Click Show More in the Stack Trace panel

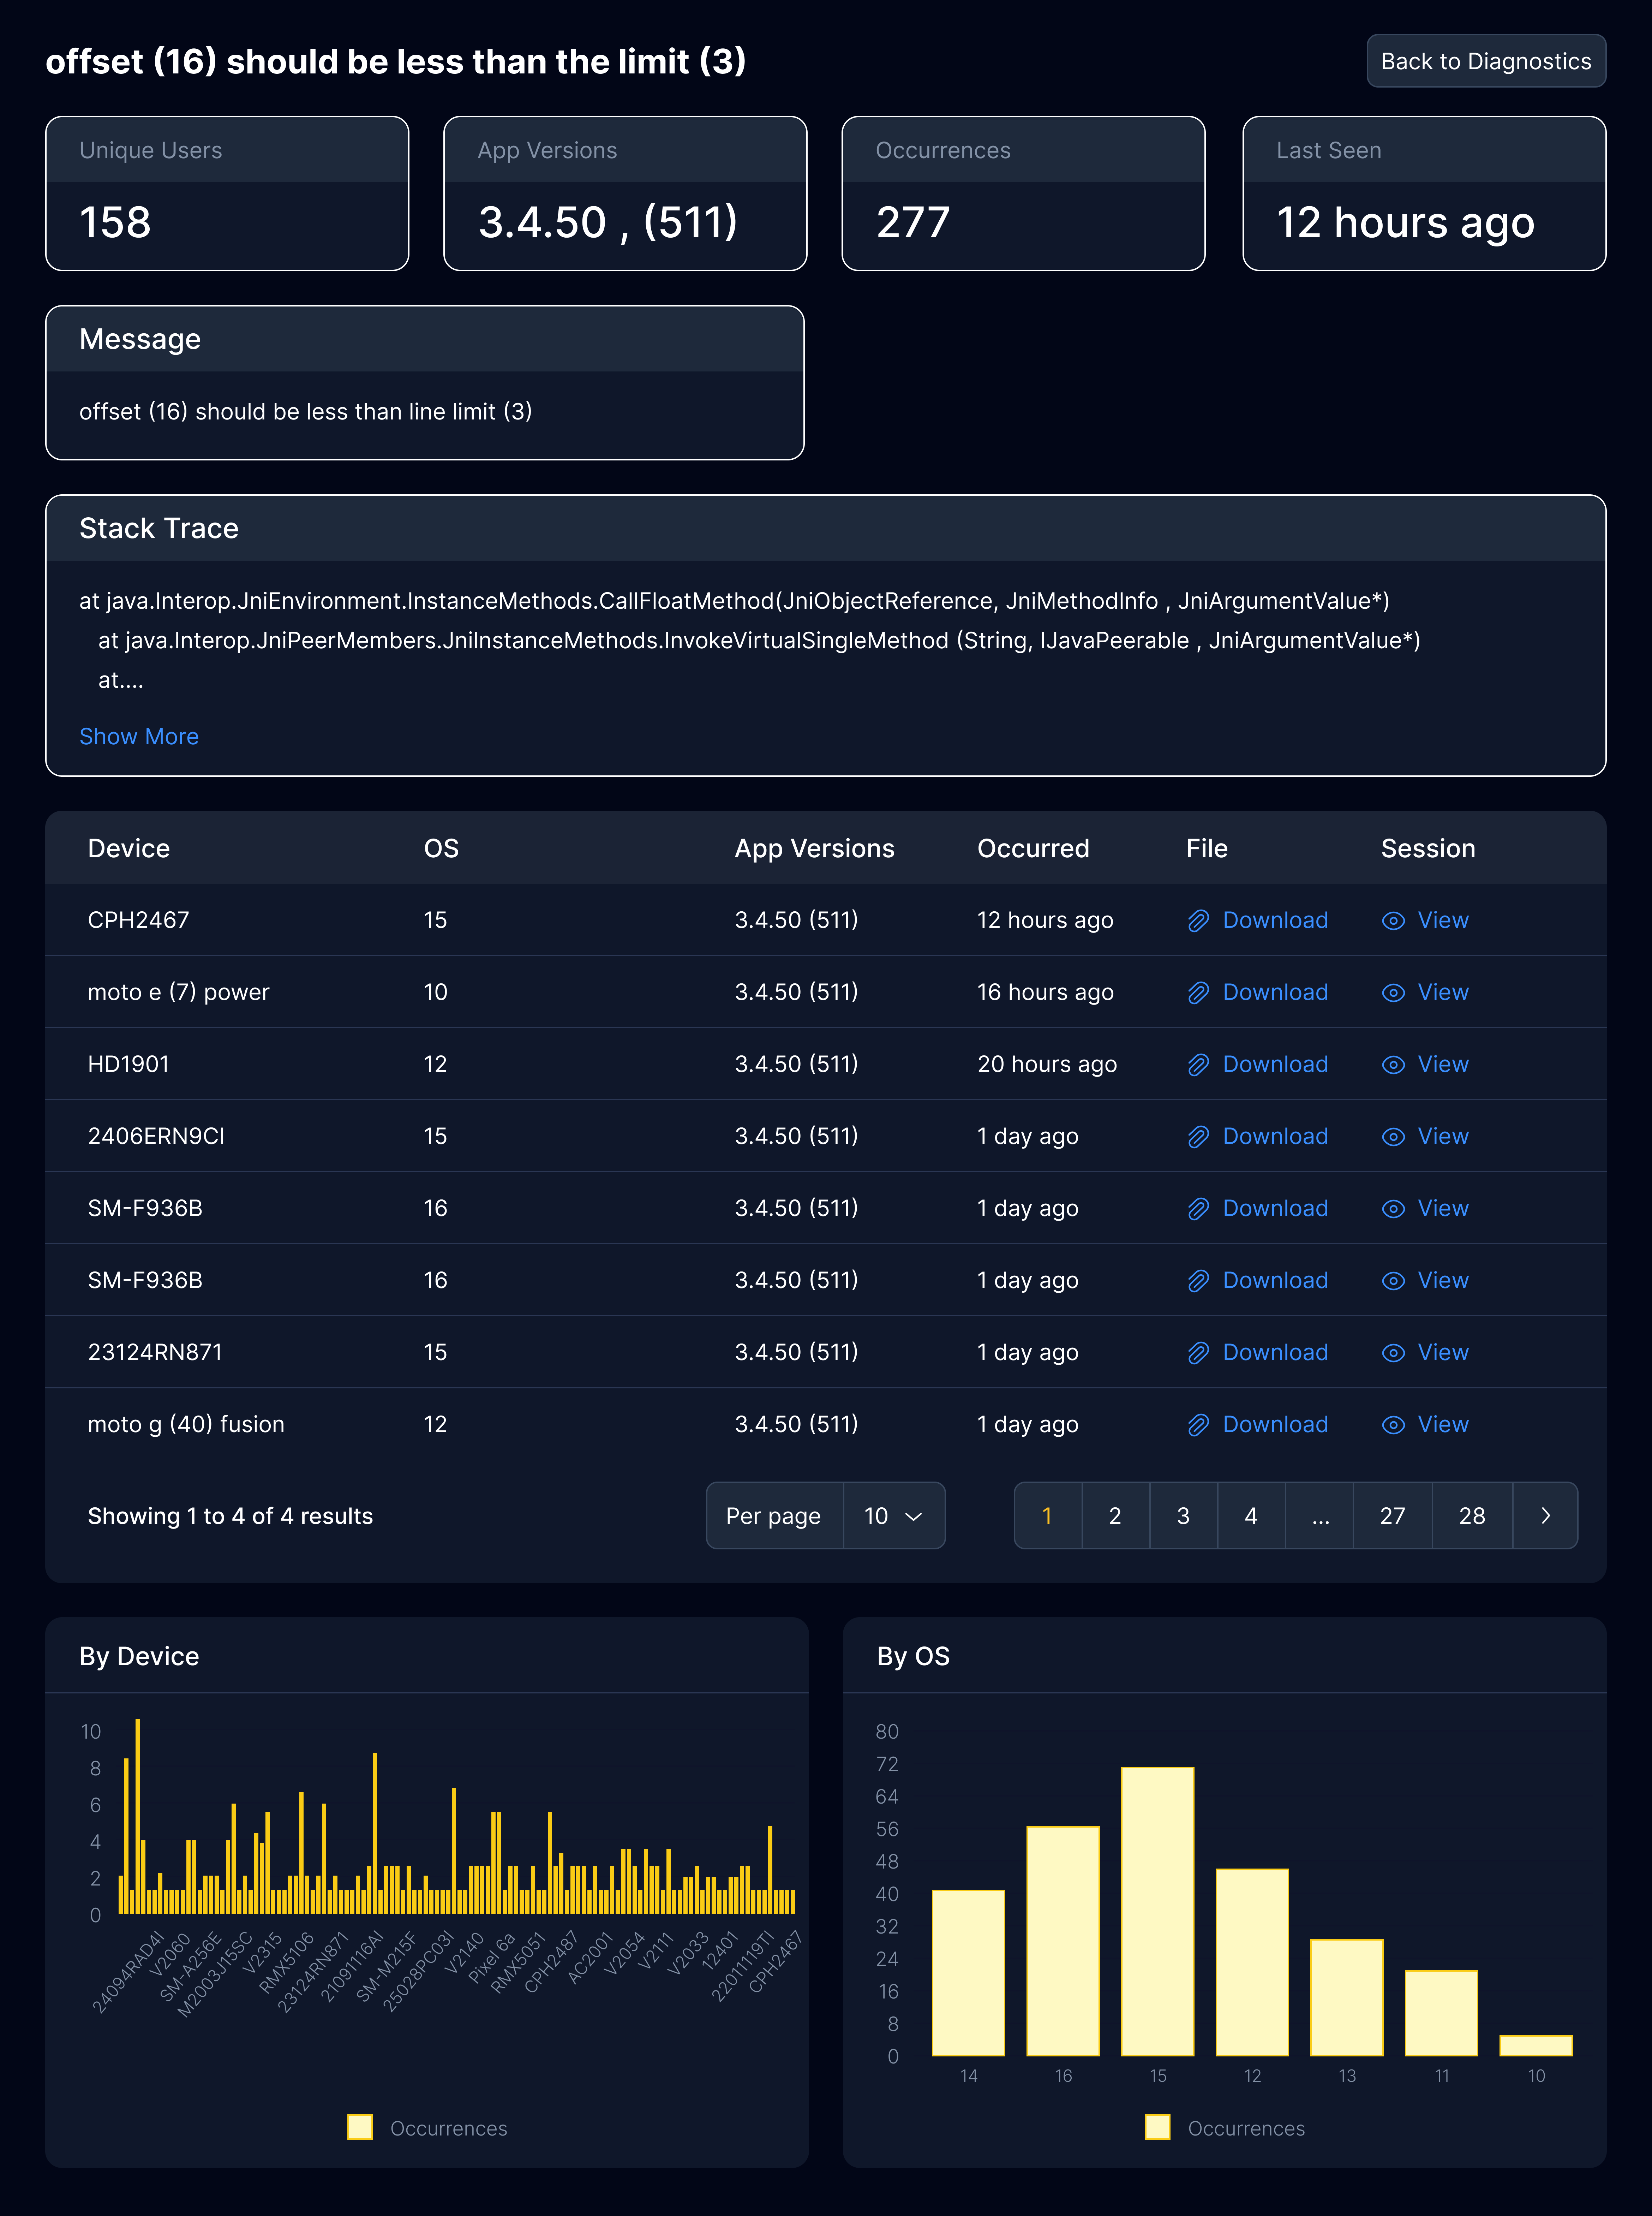(139, 736)
